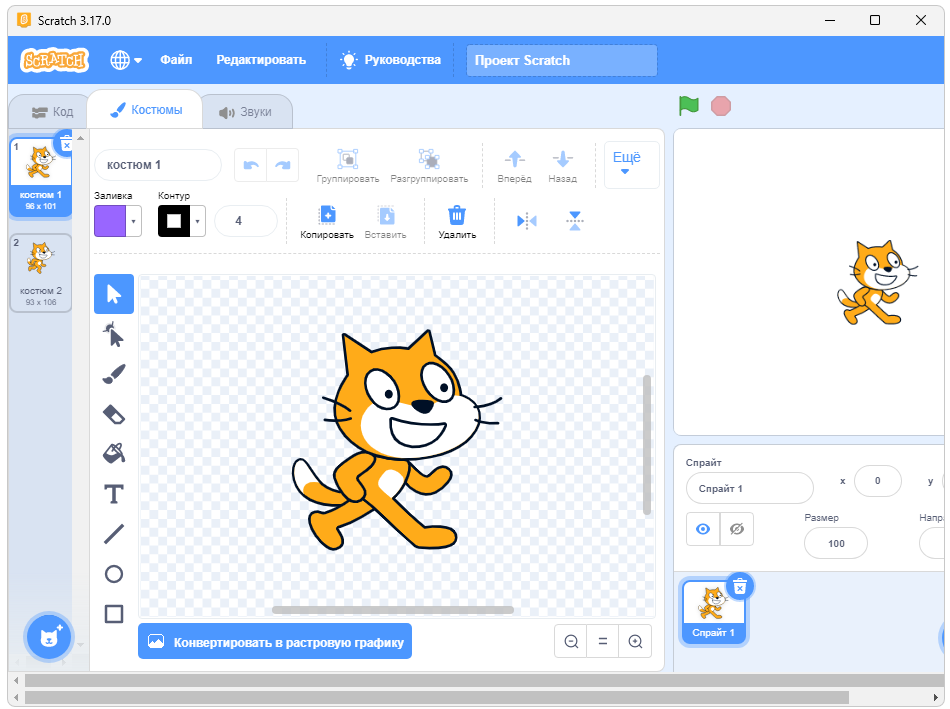950x709 pixels.
Task: Hide the sprite with crossed-eye icon
Action: 737,529
